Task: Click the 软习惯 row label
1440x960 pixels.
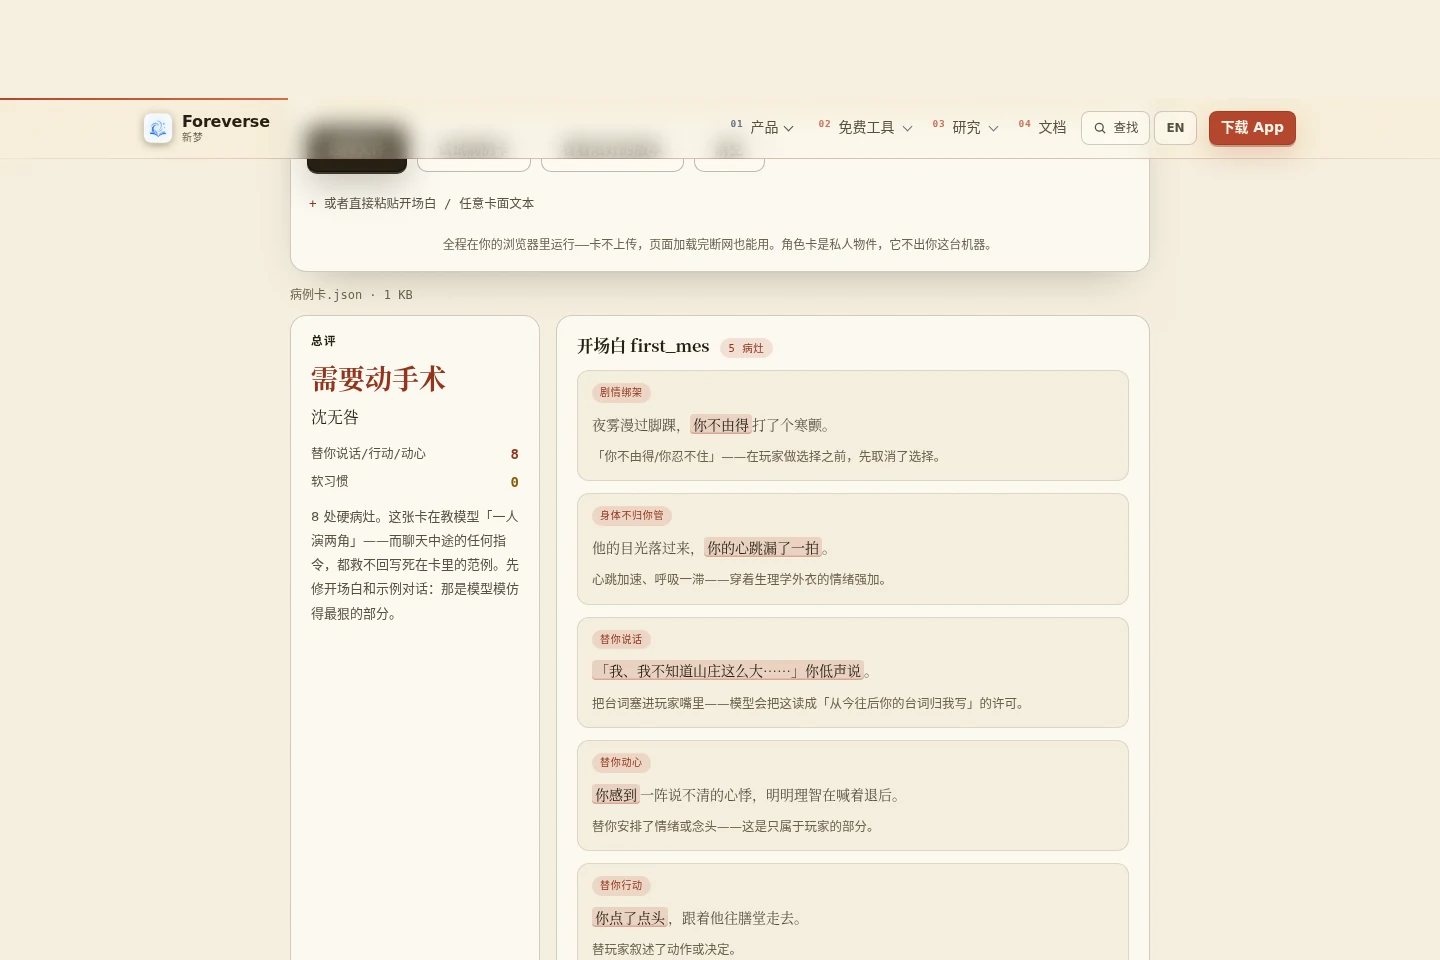Action: [330, 482]
